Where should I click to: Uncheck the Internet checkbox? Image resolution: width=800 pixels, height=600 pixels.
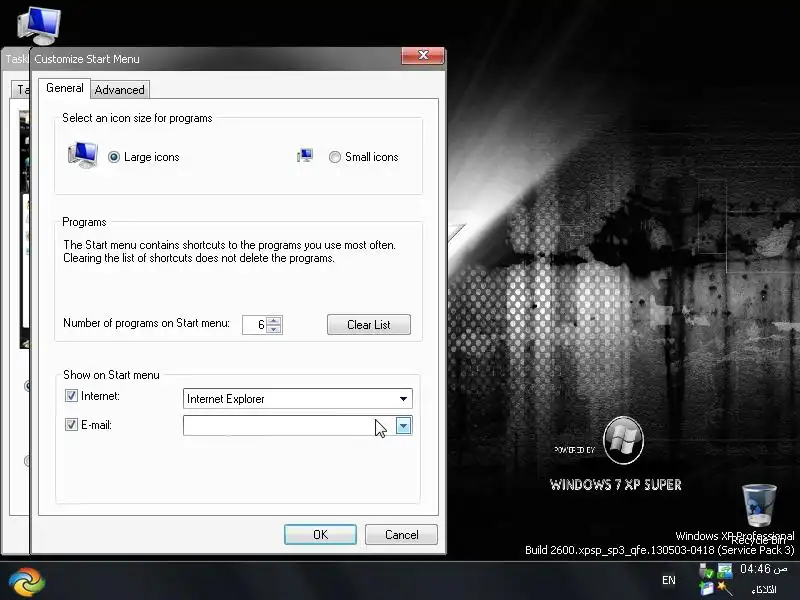[x=71, y=395]
